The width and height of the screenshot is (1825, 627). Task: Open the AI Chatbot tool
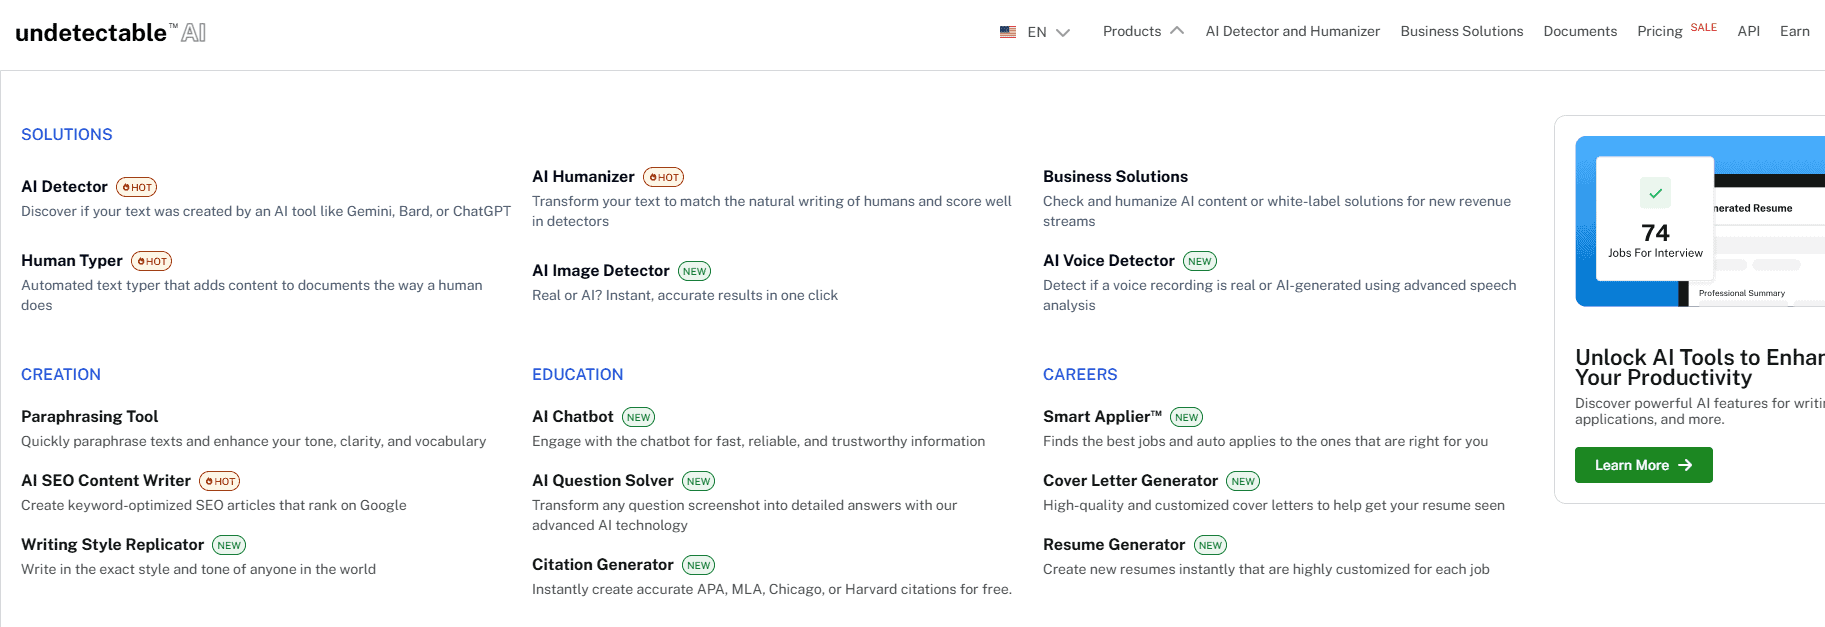pyautogui.click(x=572, y=416)
